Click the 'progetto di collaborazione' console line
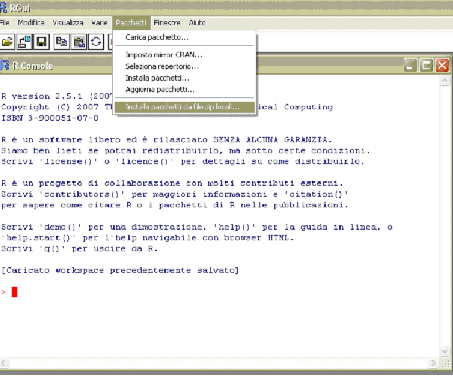The width and height of the screenshot is (453, 377). tap(172, 183)
